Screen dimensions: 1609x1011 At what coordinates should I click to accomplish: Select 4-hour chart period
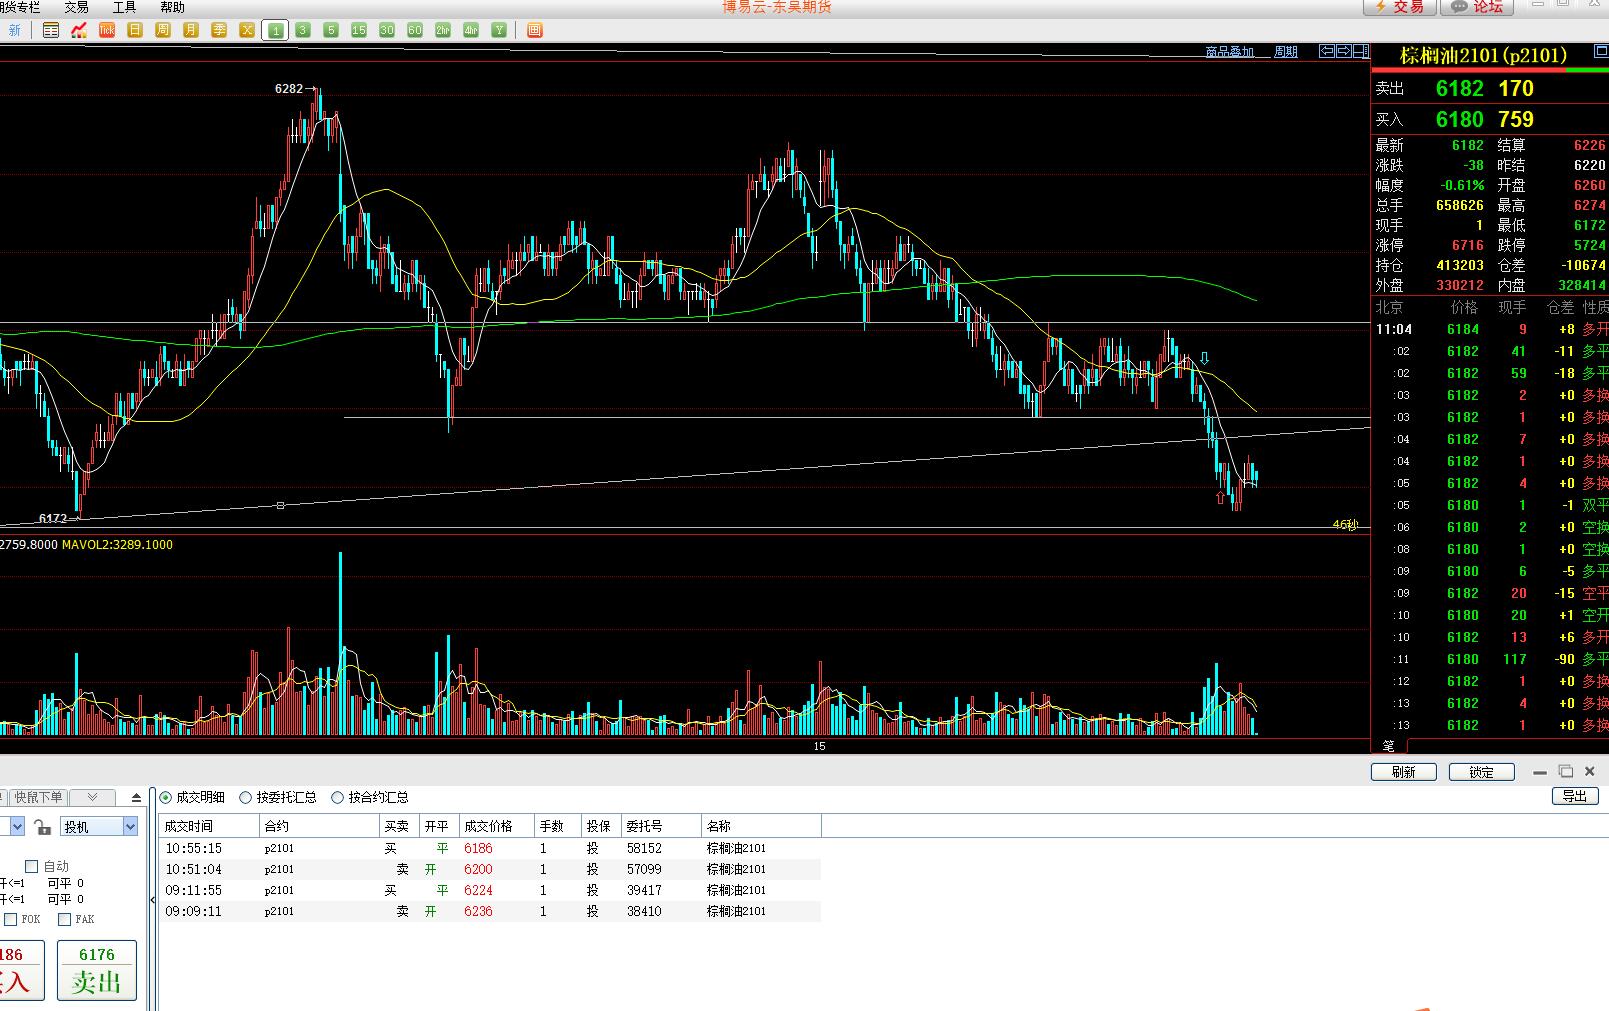471,30
